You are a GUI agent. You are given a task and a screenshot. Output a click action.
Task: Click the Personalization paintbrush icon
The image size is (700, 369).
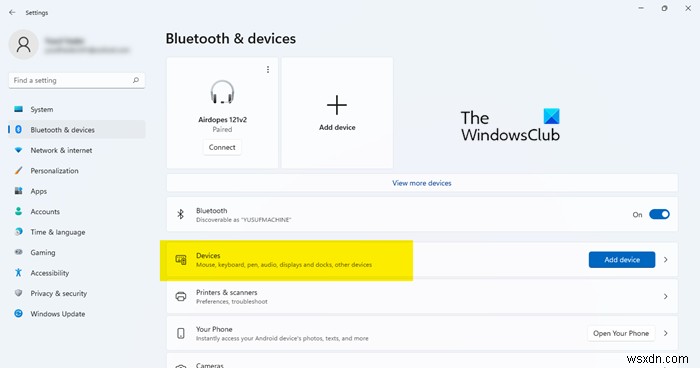click(x=18, y=171)
